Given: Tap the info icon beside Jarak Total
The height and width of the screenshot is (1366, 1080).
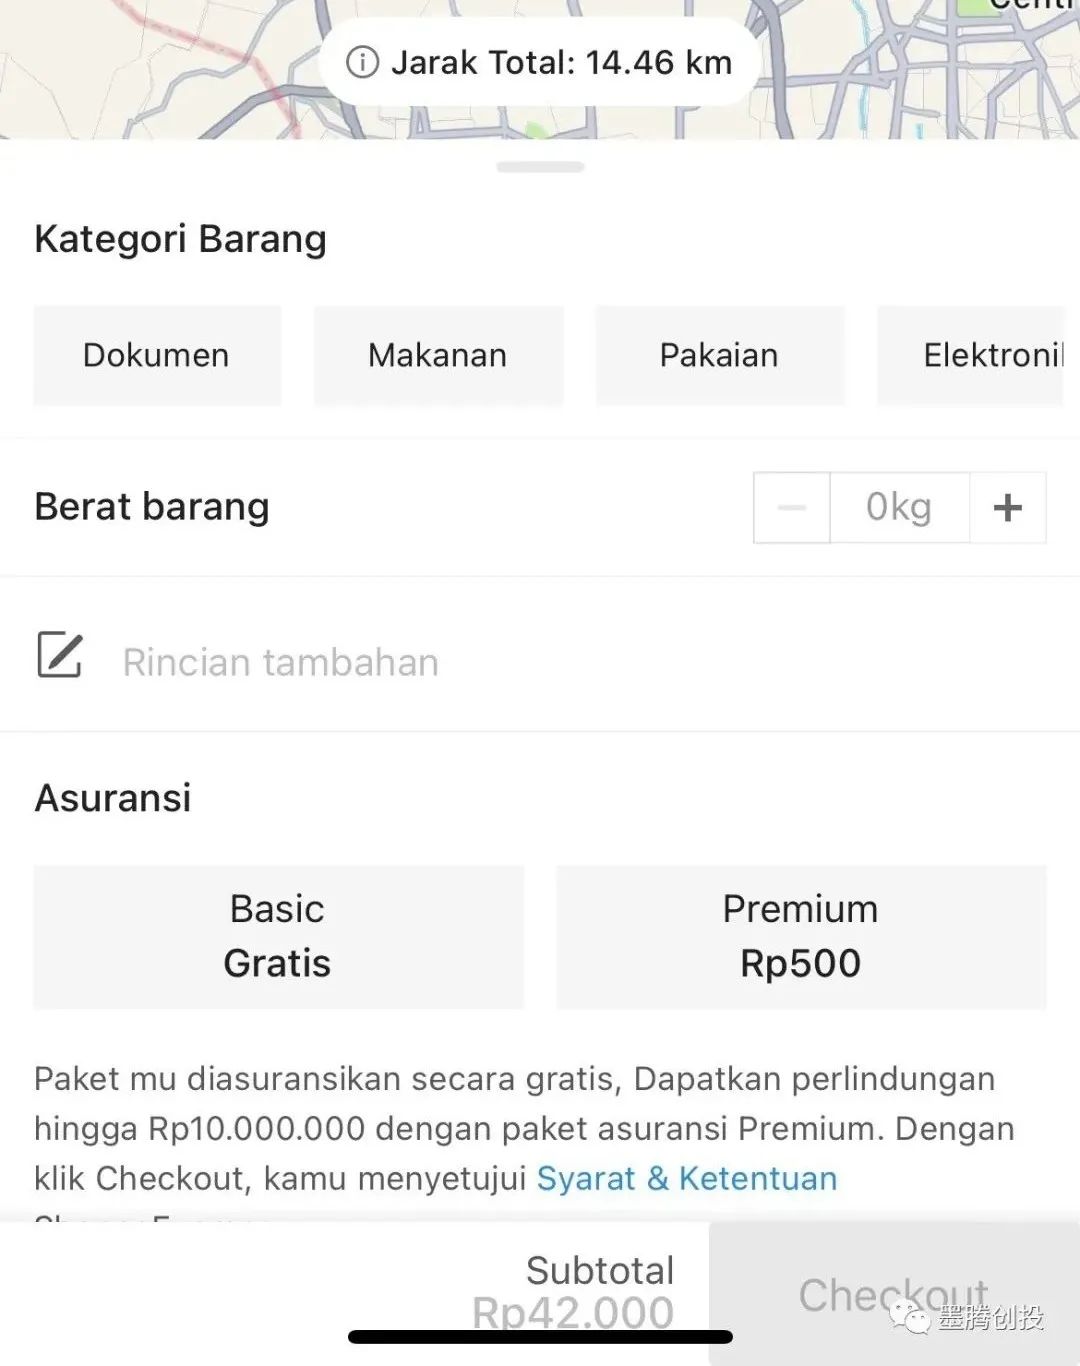Looking at the screenshot, I should coord(362,62).
